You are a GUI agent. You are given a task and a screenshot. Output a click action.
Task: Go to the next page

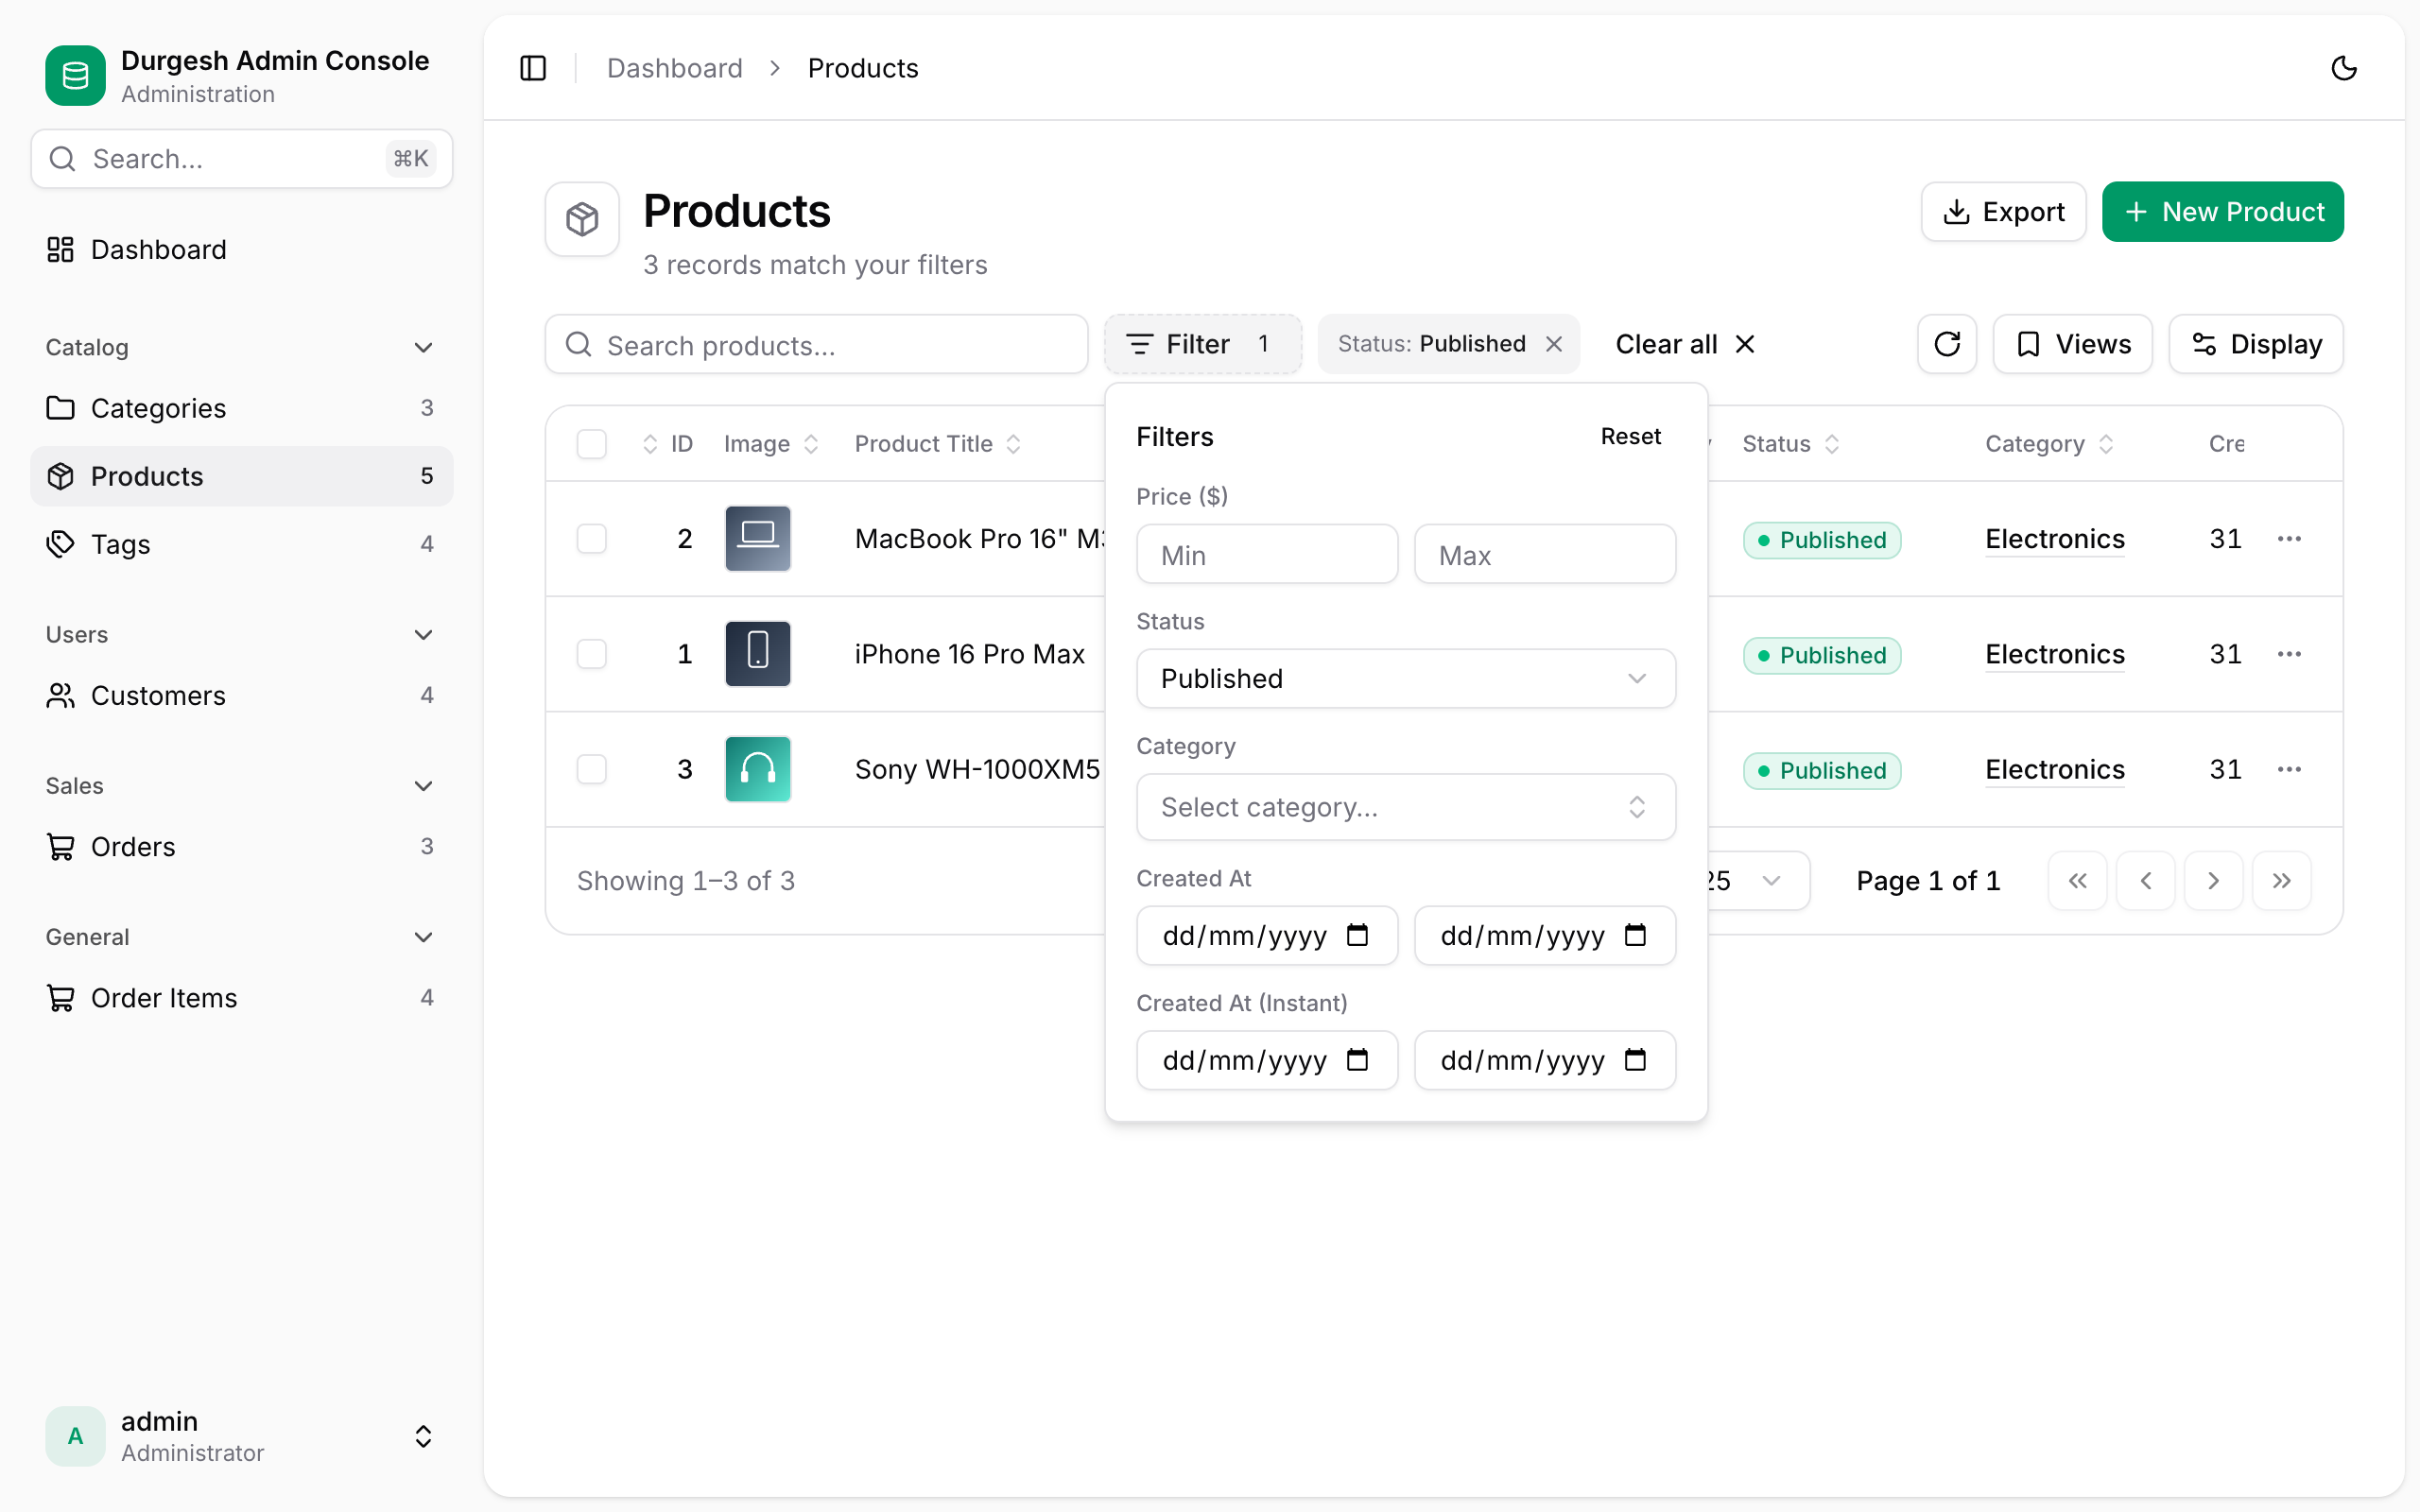coord(2213,881)
